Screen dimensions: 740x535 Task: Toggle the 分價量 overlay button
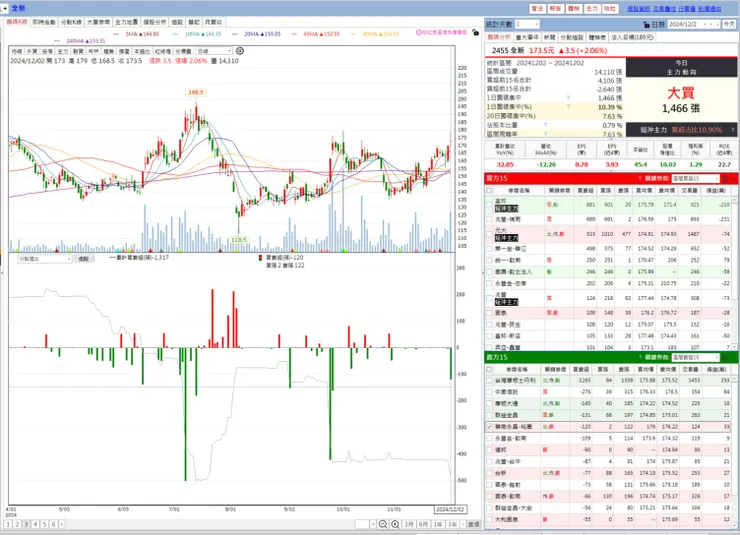(x=183, y=51)
